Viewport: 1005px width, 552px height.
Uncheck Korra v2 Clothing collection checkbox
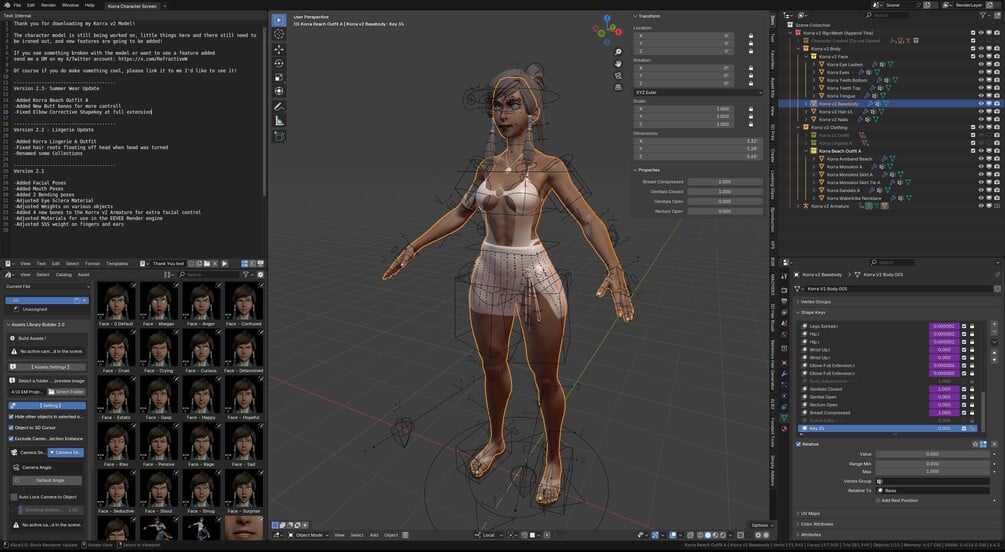click(973, 128)
